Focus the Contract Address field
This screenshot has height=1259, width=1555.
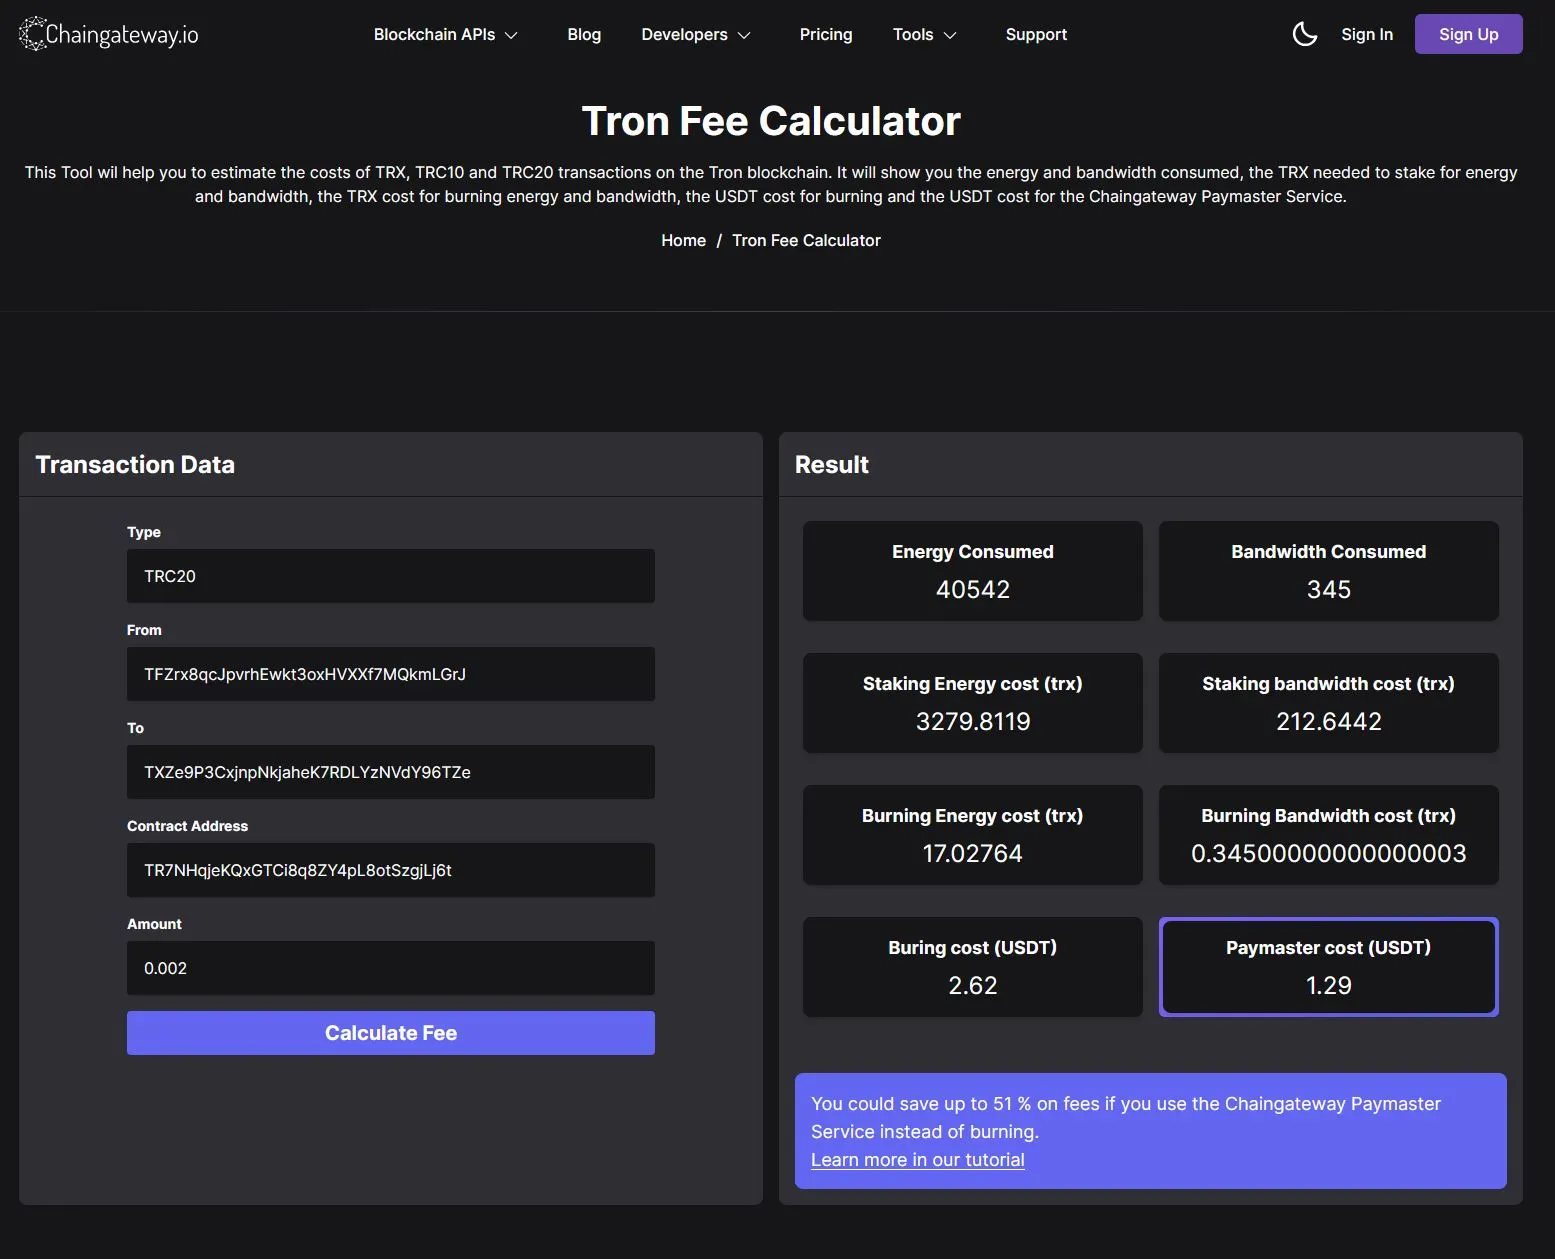(x=391, y=870)
